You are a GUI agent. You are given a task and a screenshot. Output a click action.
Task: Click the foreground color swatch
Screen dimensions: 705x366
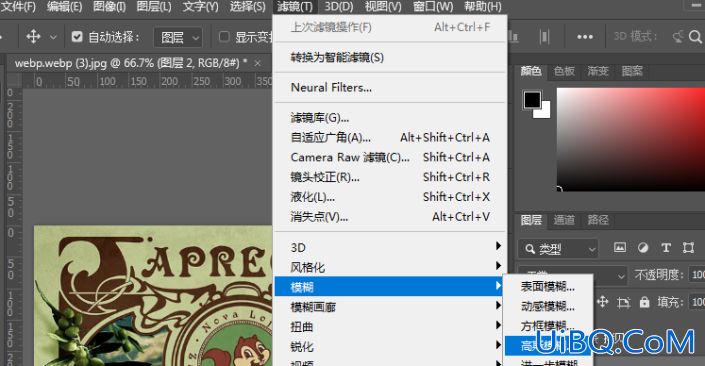(x=532, y=100)
